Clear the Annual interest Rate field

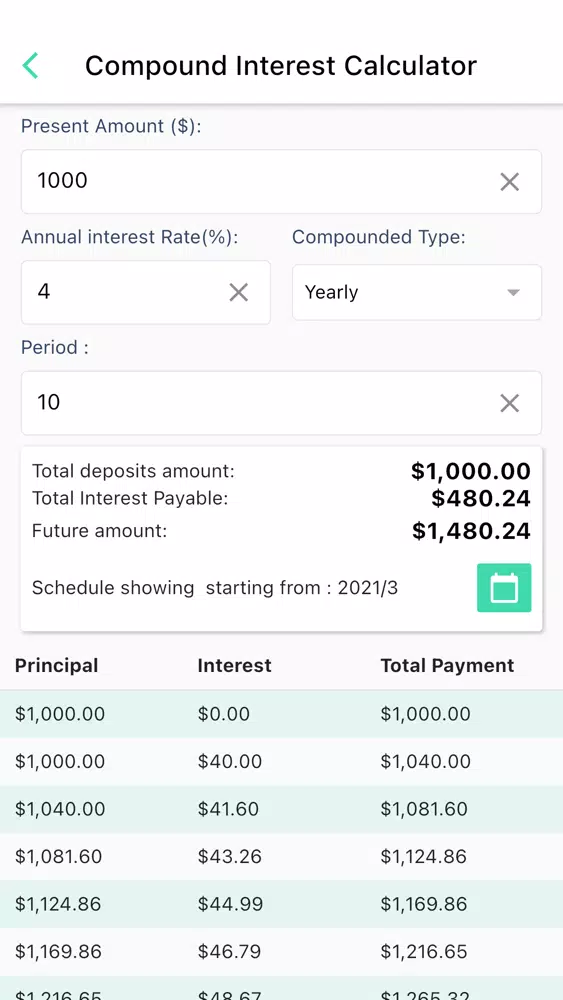238,292
